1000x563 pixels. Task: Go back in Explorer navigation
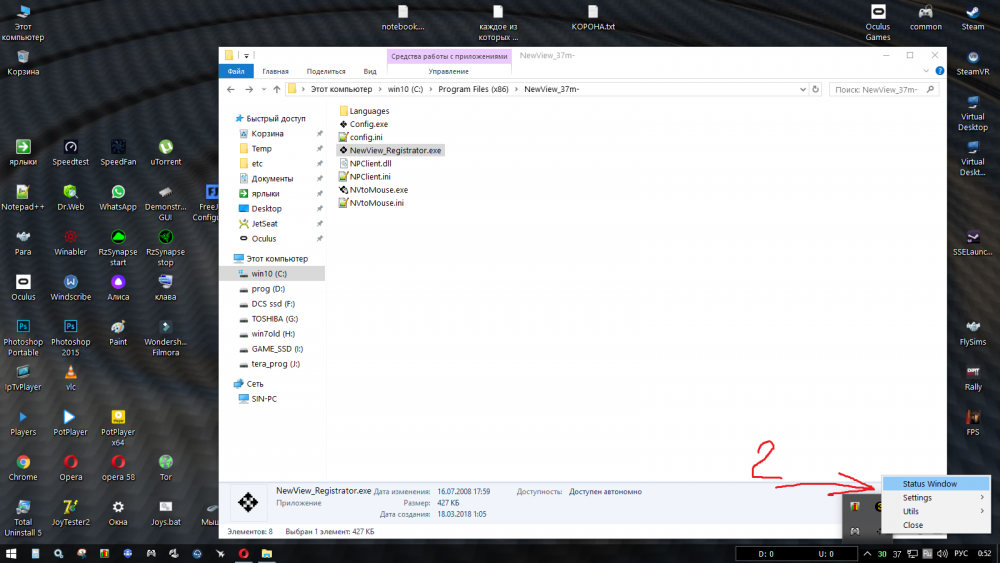point(231,89)
